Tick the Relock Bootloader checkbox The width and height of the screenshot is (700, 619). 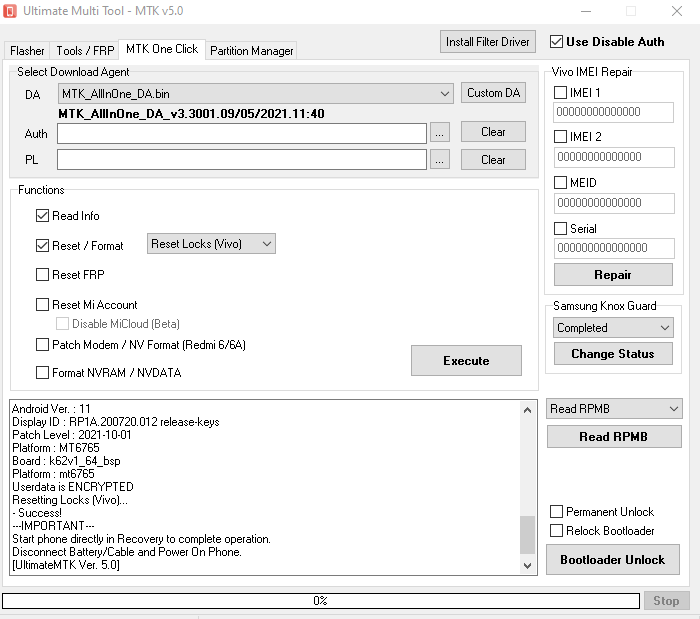(556, 531)
